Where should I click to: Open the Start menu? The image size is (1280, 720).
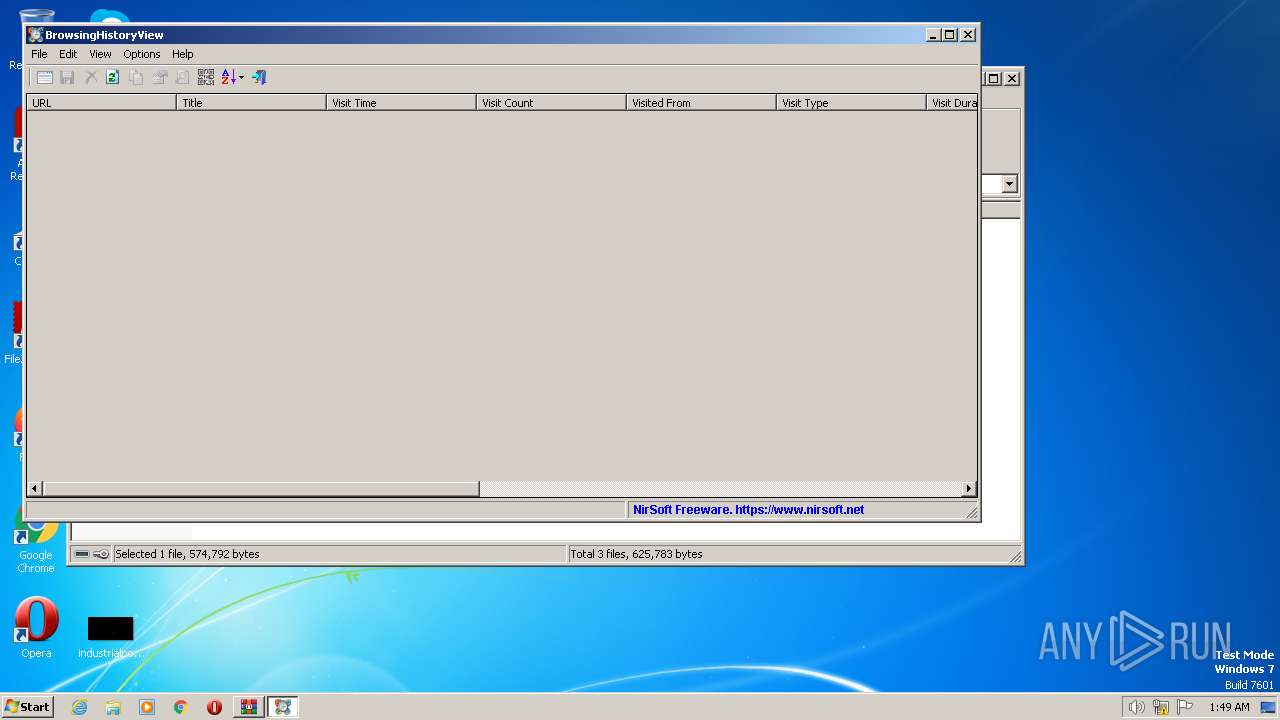[x=27, y=706]
